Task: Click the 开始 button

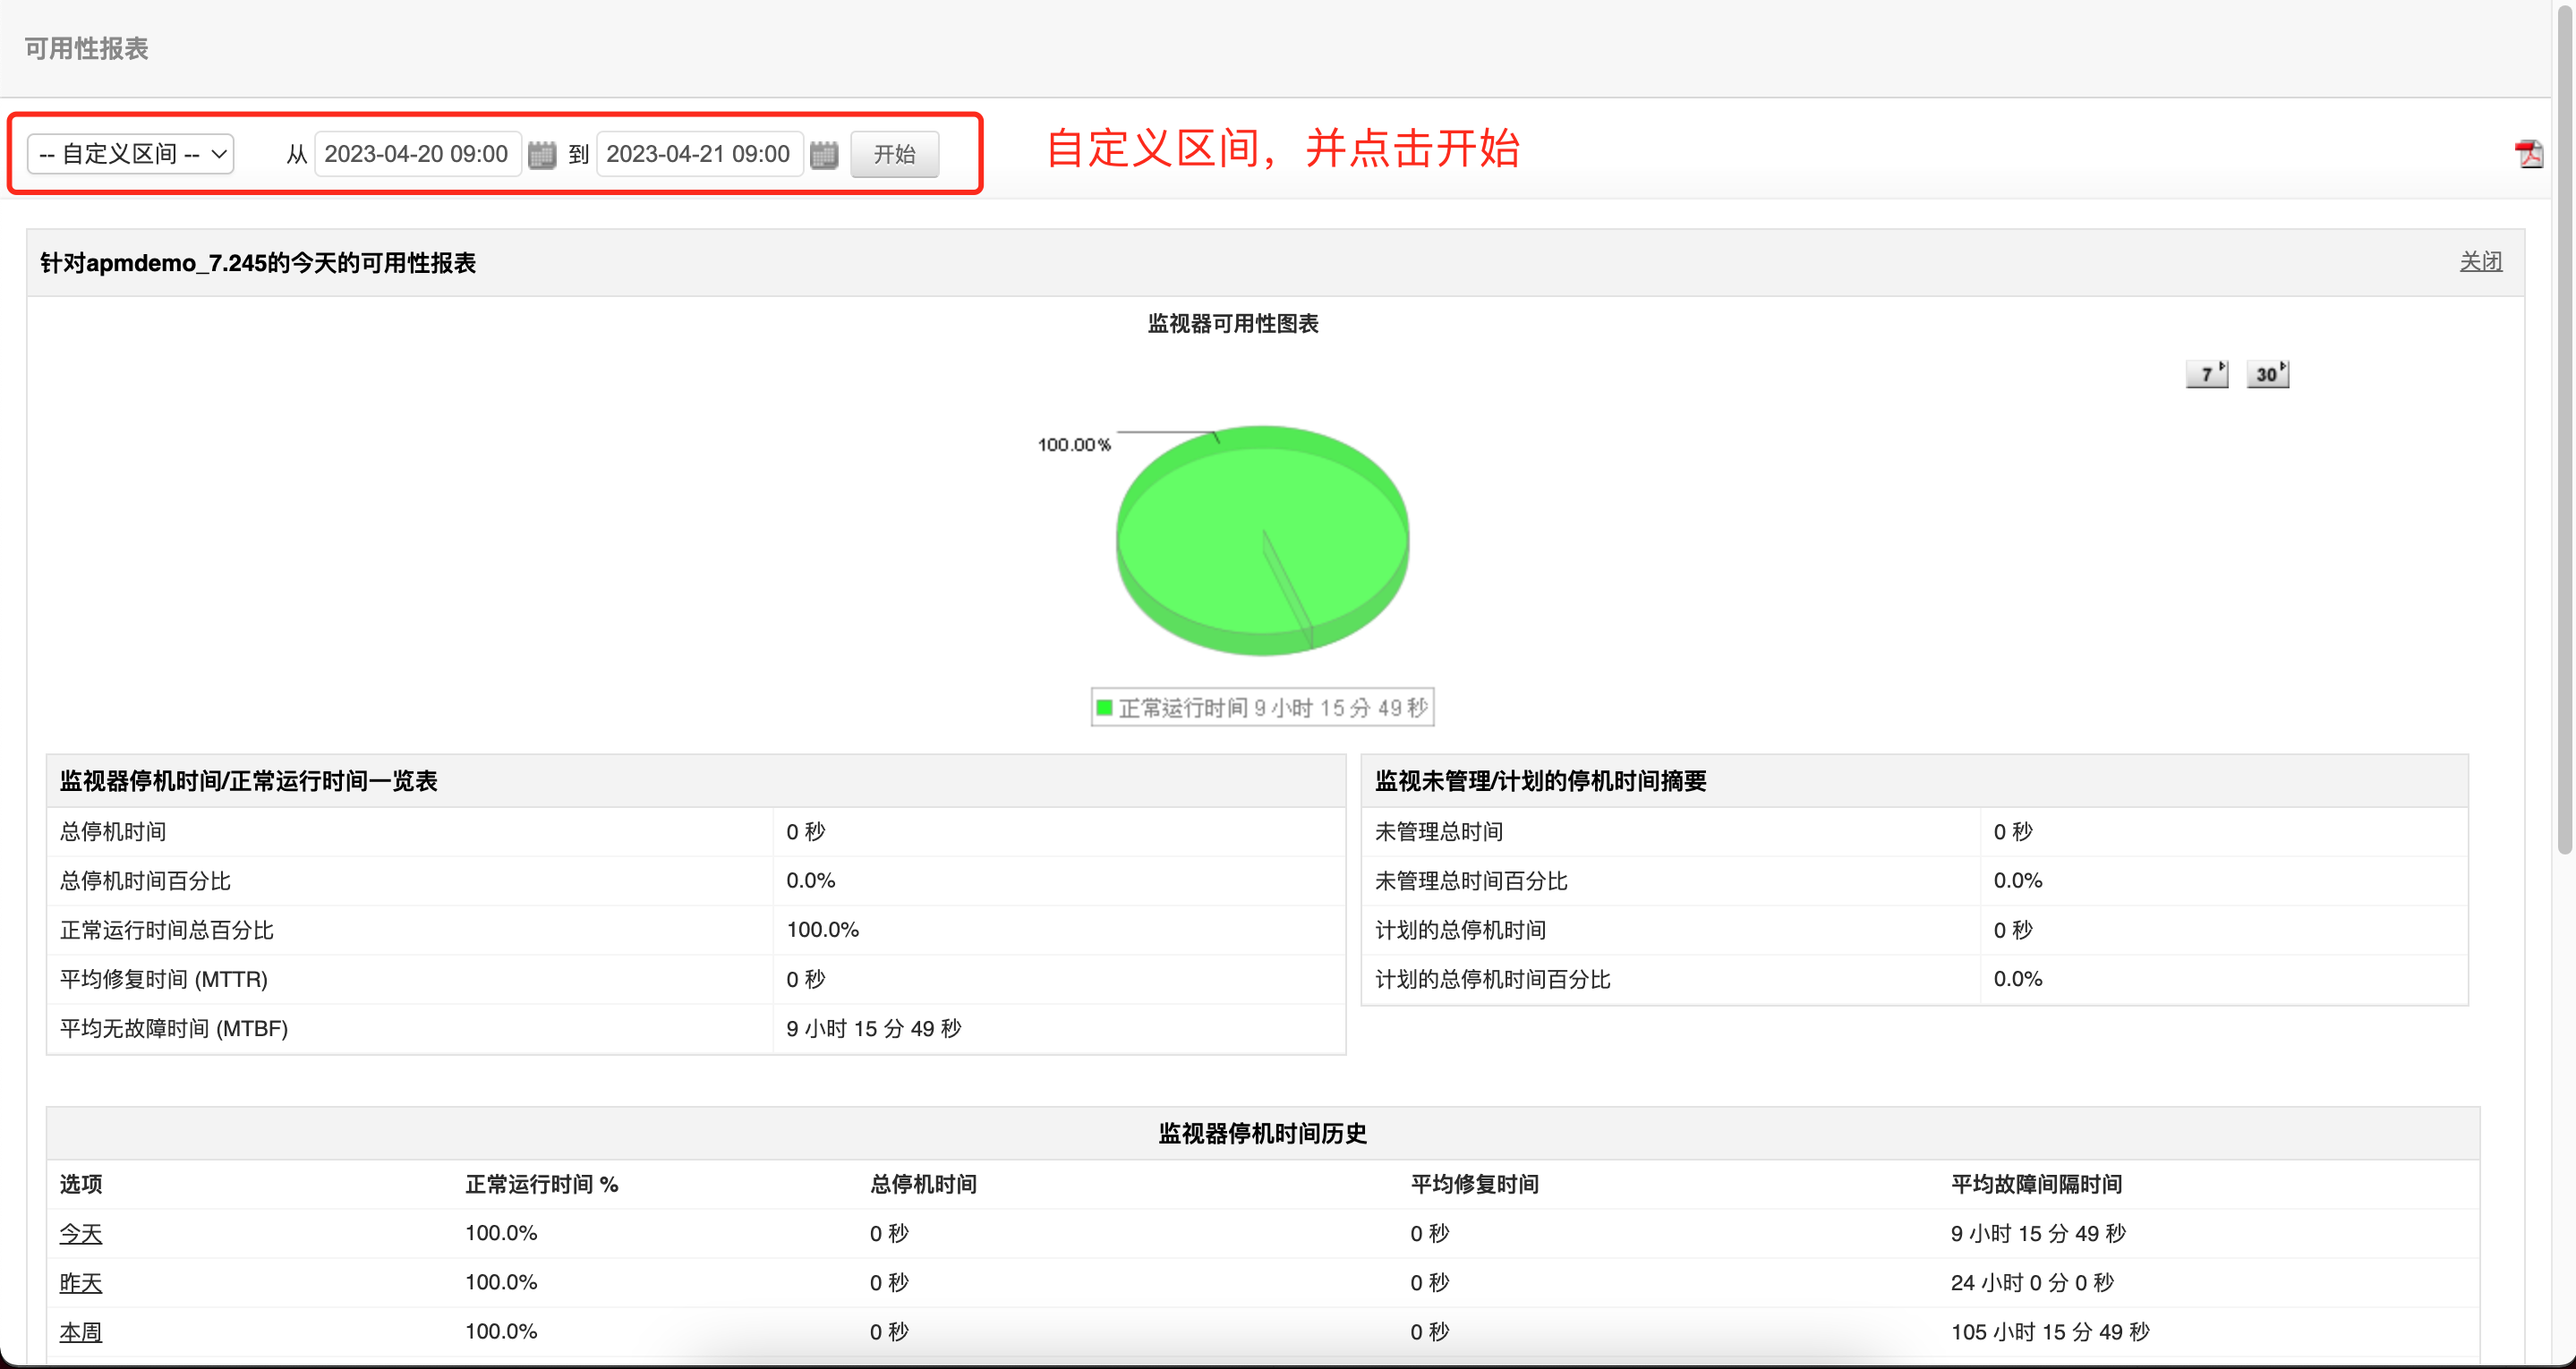Action: [x=894, y=154]
